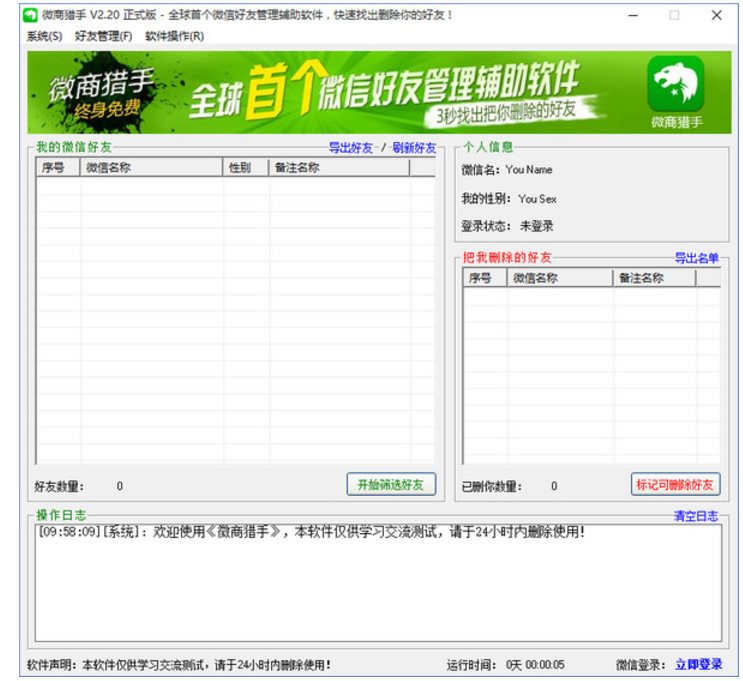Click the 微商猎手 panther logo in banner
The height and width of the screenshot is (681, 743).
point(676,84)
